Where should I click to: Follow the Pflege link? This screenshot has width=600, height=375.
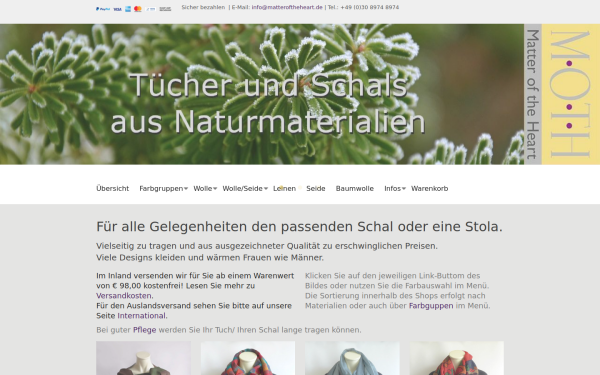(x=144, y=330)
